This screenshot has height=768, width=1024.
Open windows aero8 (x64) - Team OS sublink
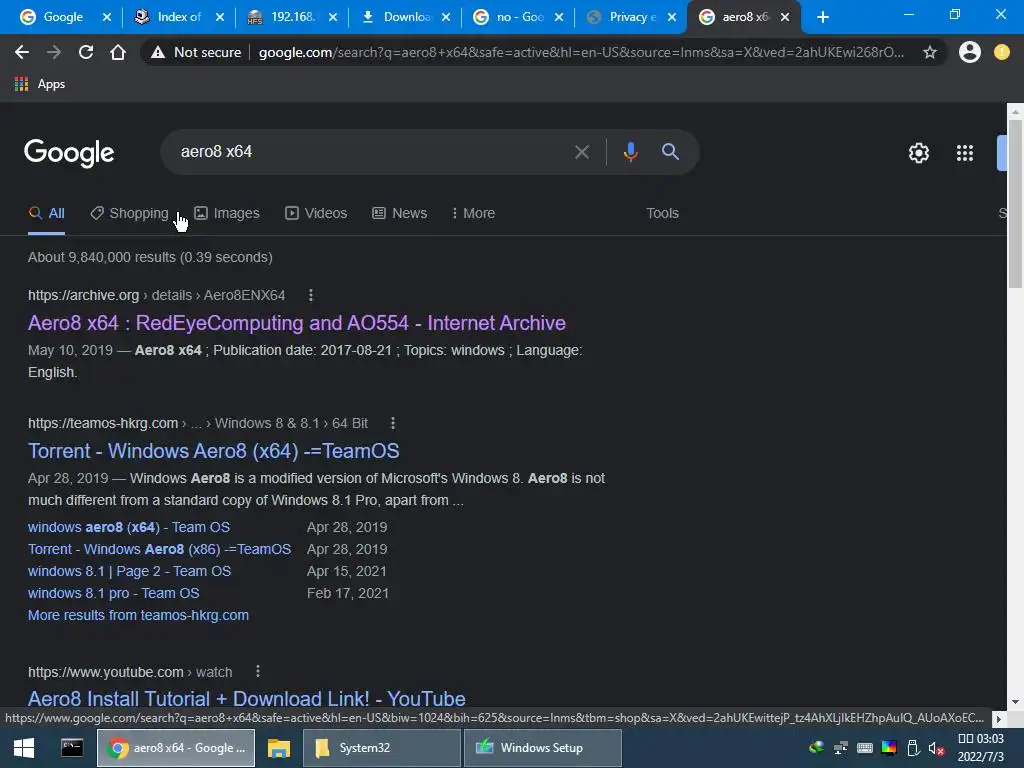coord(129,527)
